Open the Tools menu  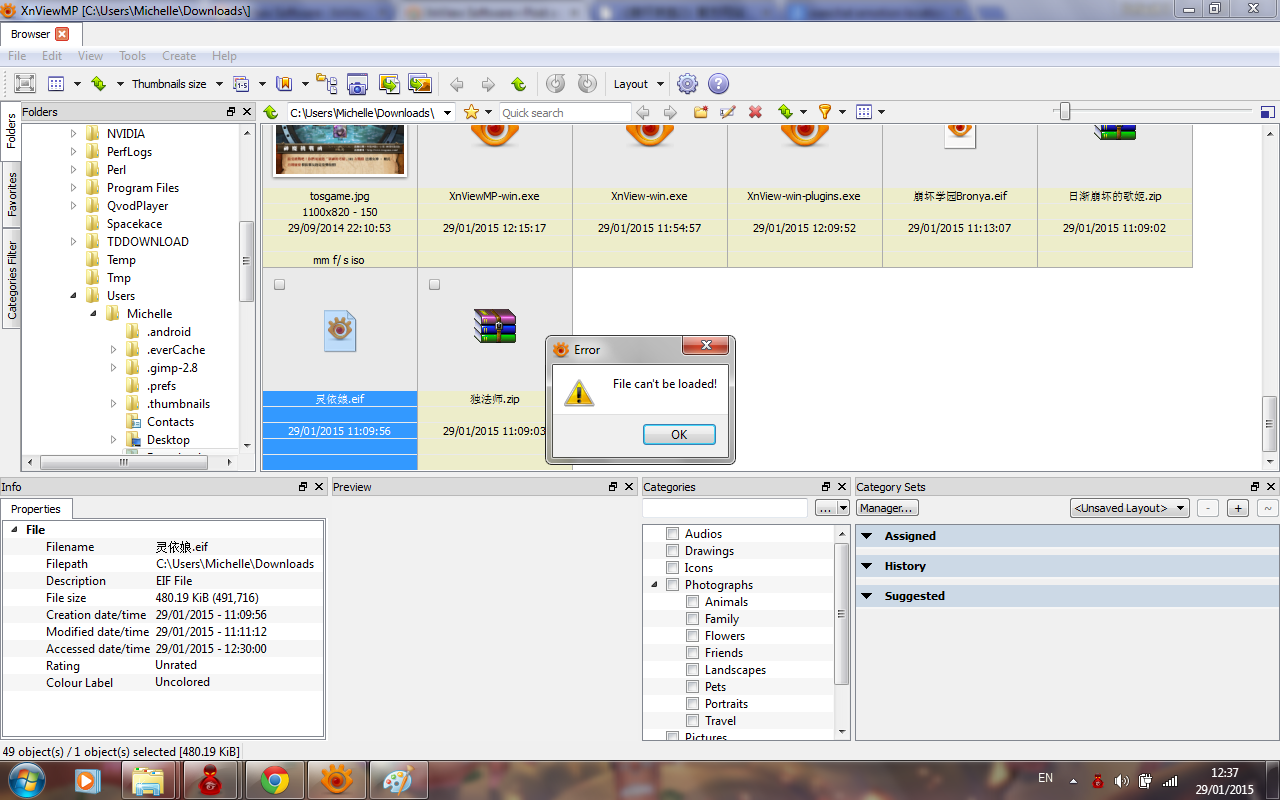pyautogui.click(x=133, y=56)
